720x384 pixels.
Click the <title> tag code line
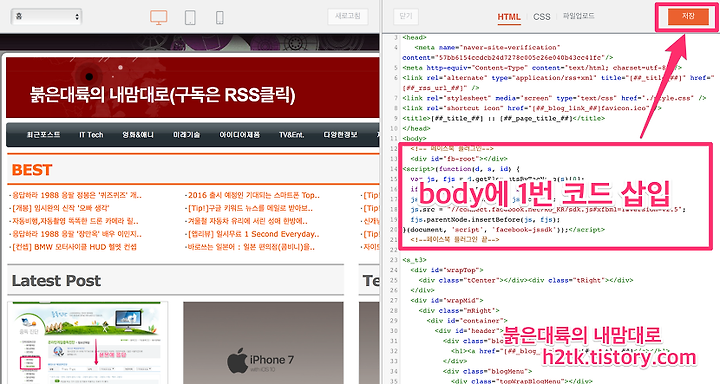pyautogui.click(x=504, y=118)
